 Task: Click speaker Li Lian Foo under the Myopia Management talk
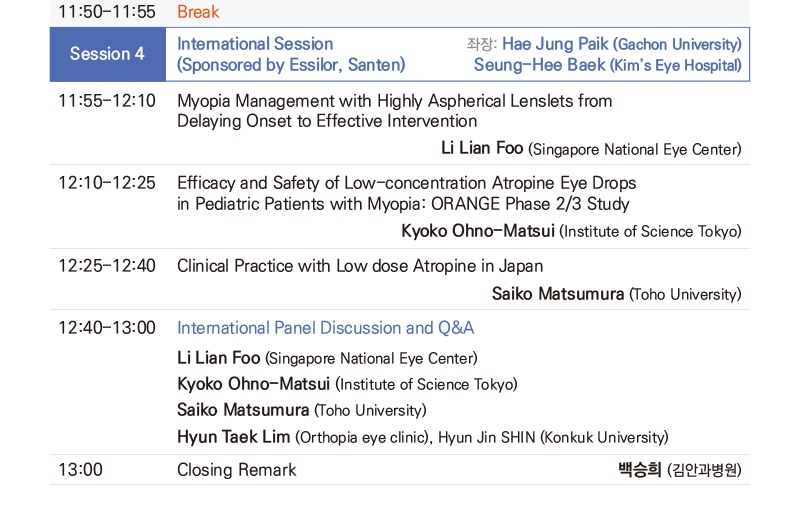482,149
